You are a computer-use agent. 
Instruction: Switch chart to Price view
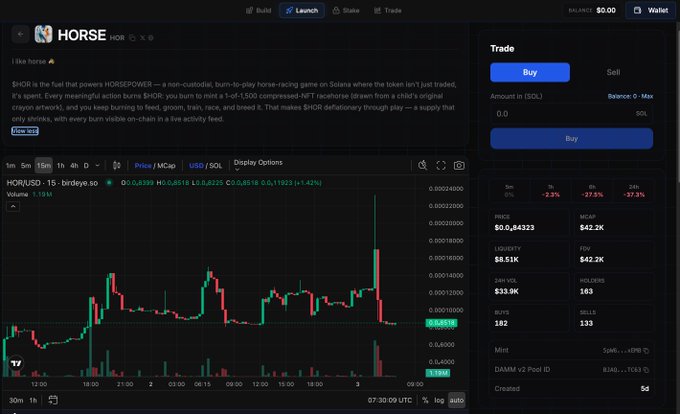[143, 166]
